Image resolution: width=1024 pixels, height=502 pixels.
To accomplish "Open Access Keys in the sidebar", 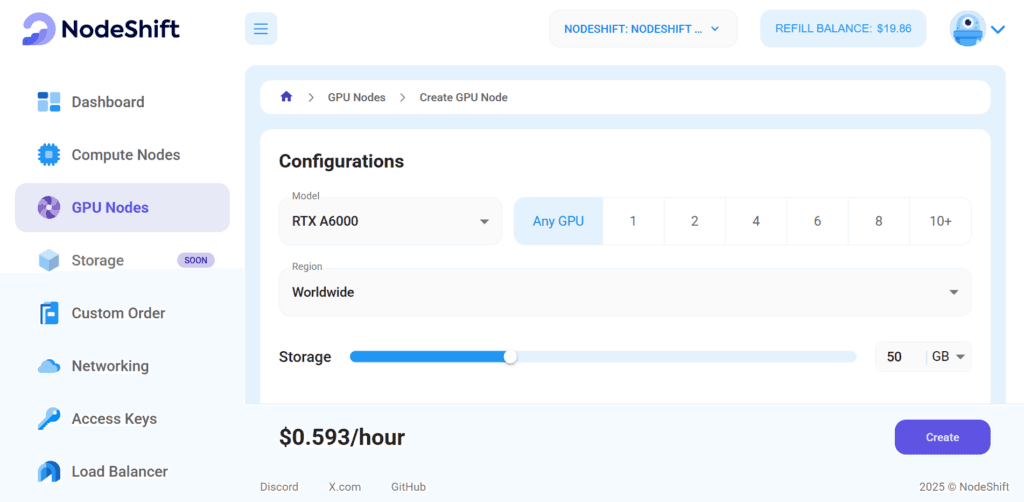I will pos(122,418).
